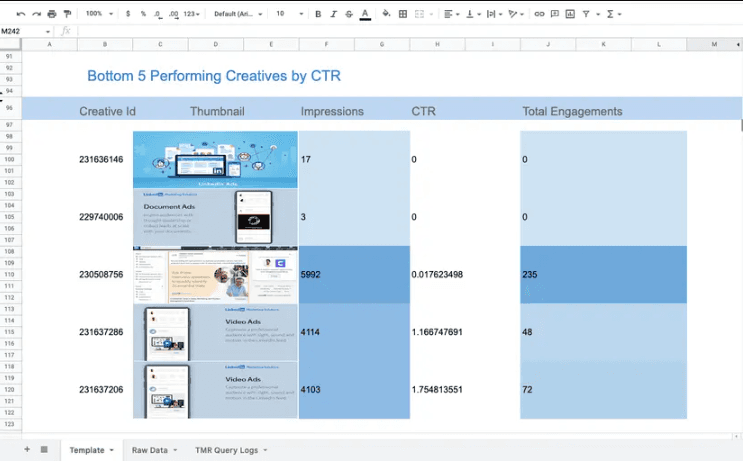Click the Name box showing M242

click(x=25, y=31)
